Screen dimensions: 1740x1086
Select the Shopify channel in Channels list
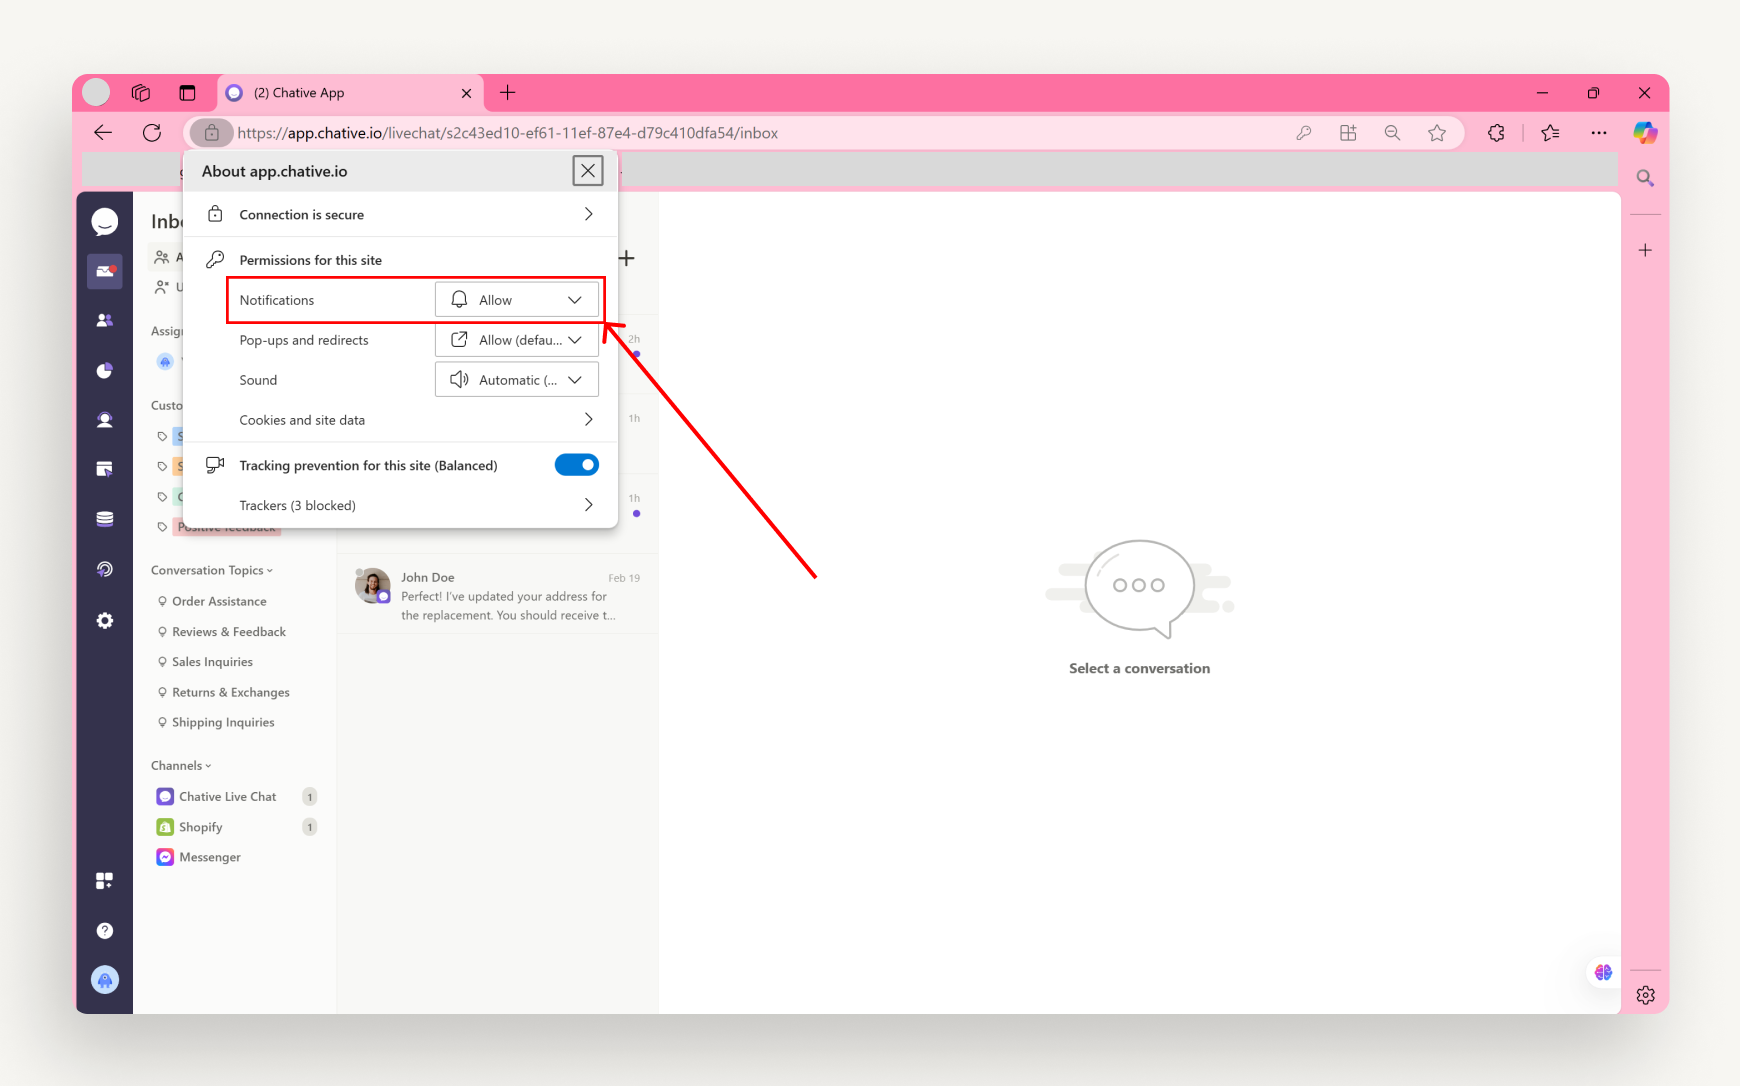pyautogui.click(x=200, y=826)
